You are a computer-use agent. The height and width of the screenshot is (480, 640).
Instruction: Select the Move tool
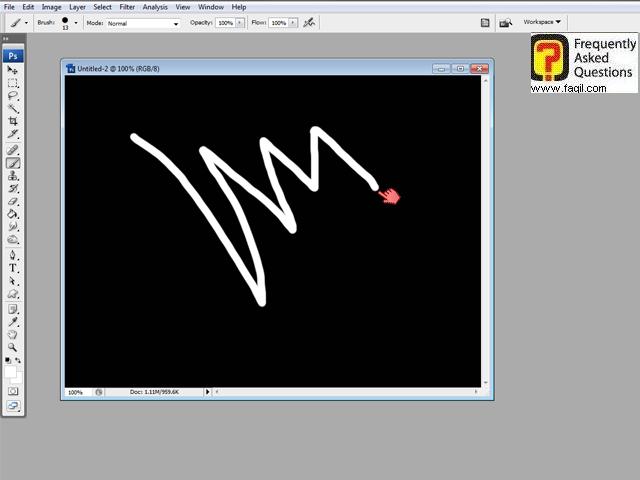coord(14,71)
